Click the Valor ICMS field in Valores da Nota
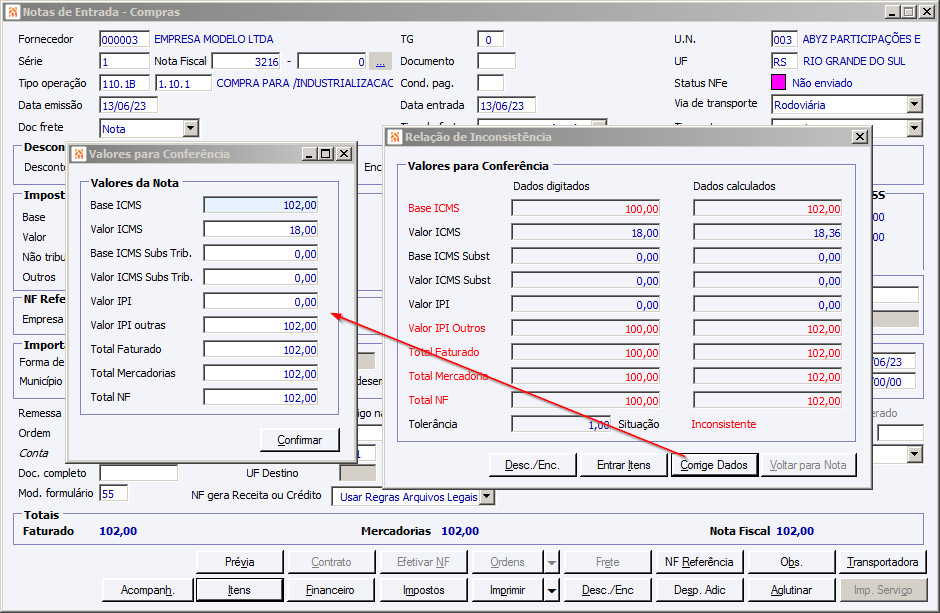Viewport: 940px width, 613px height. 261,230
